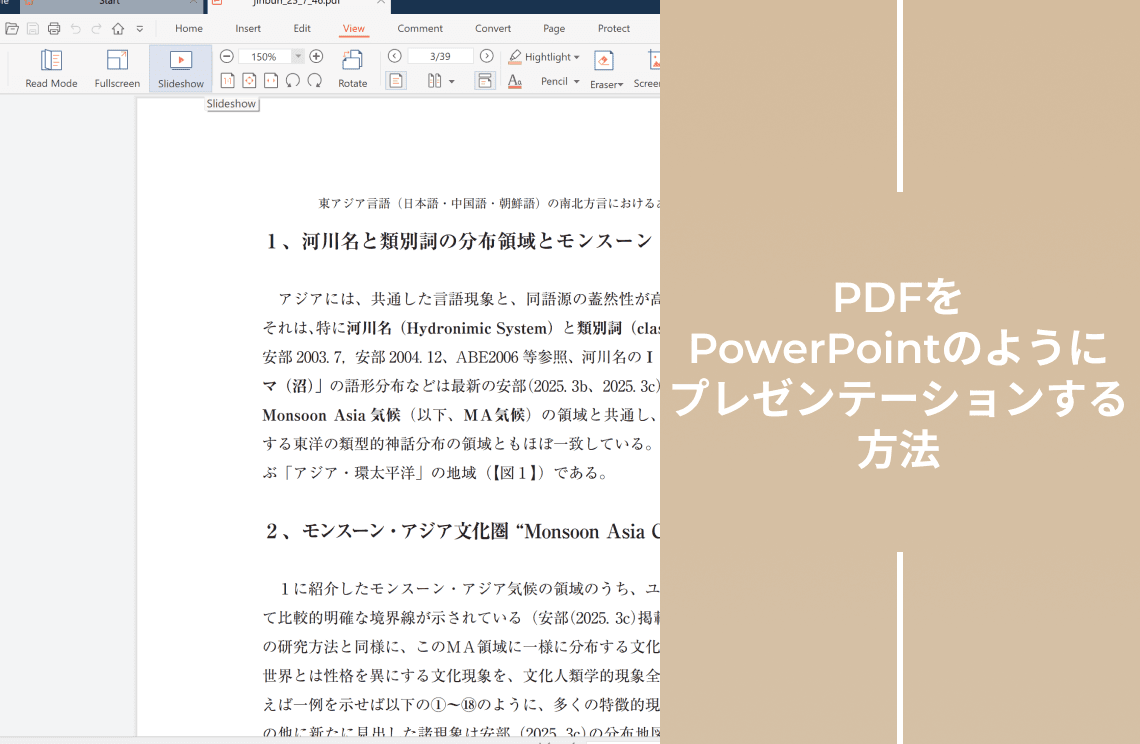
Task: Select the Pencil annotation tool
Action: tap(558, 81)
